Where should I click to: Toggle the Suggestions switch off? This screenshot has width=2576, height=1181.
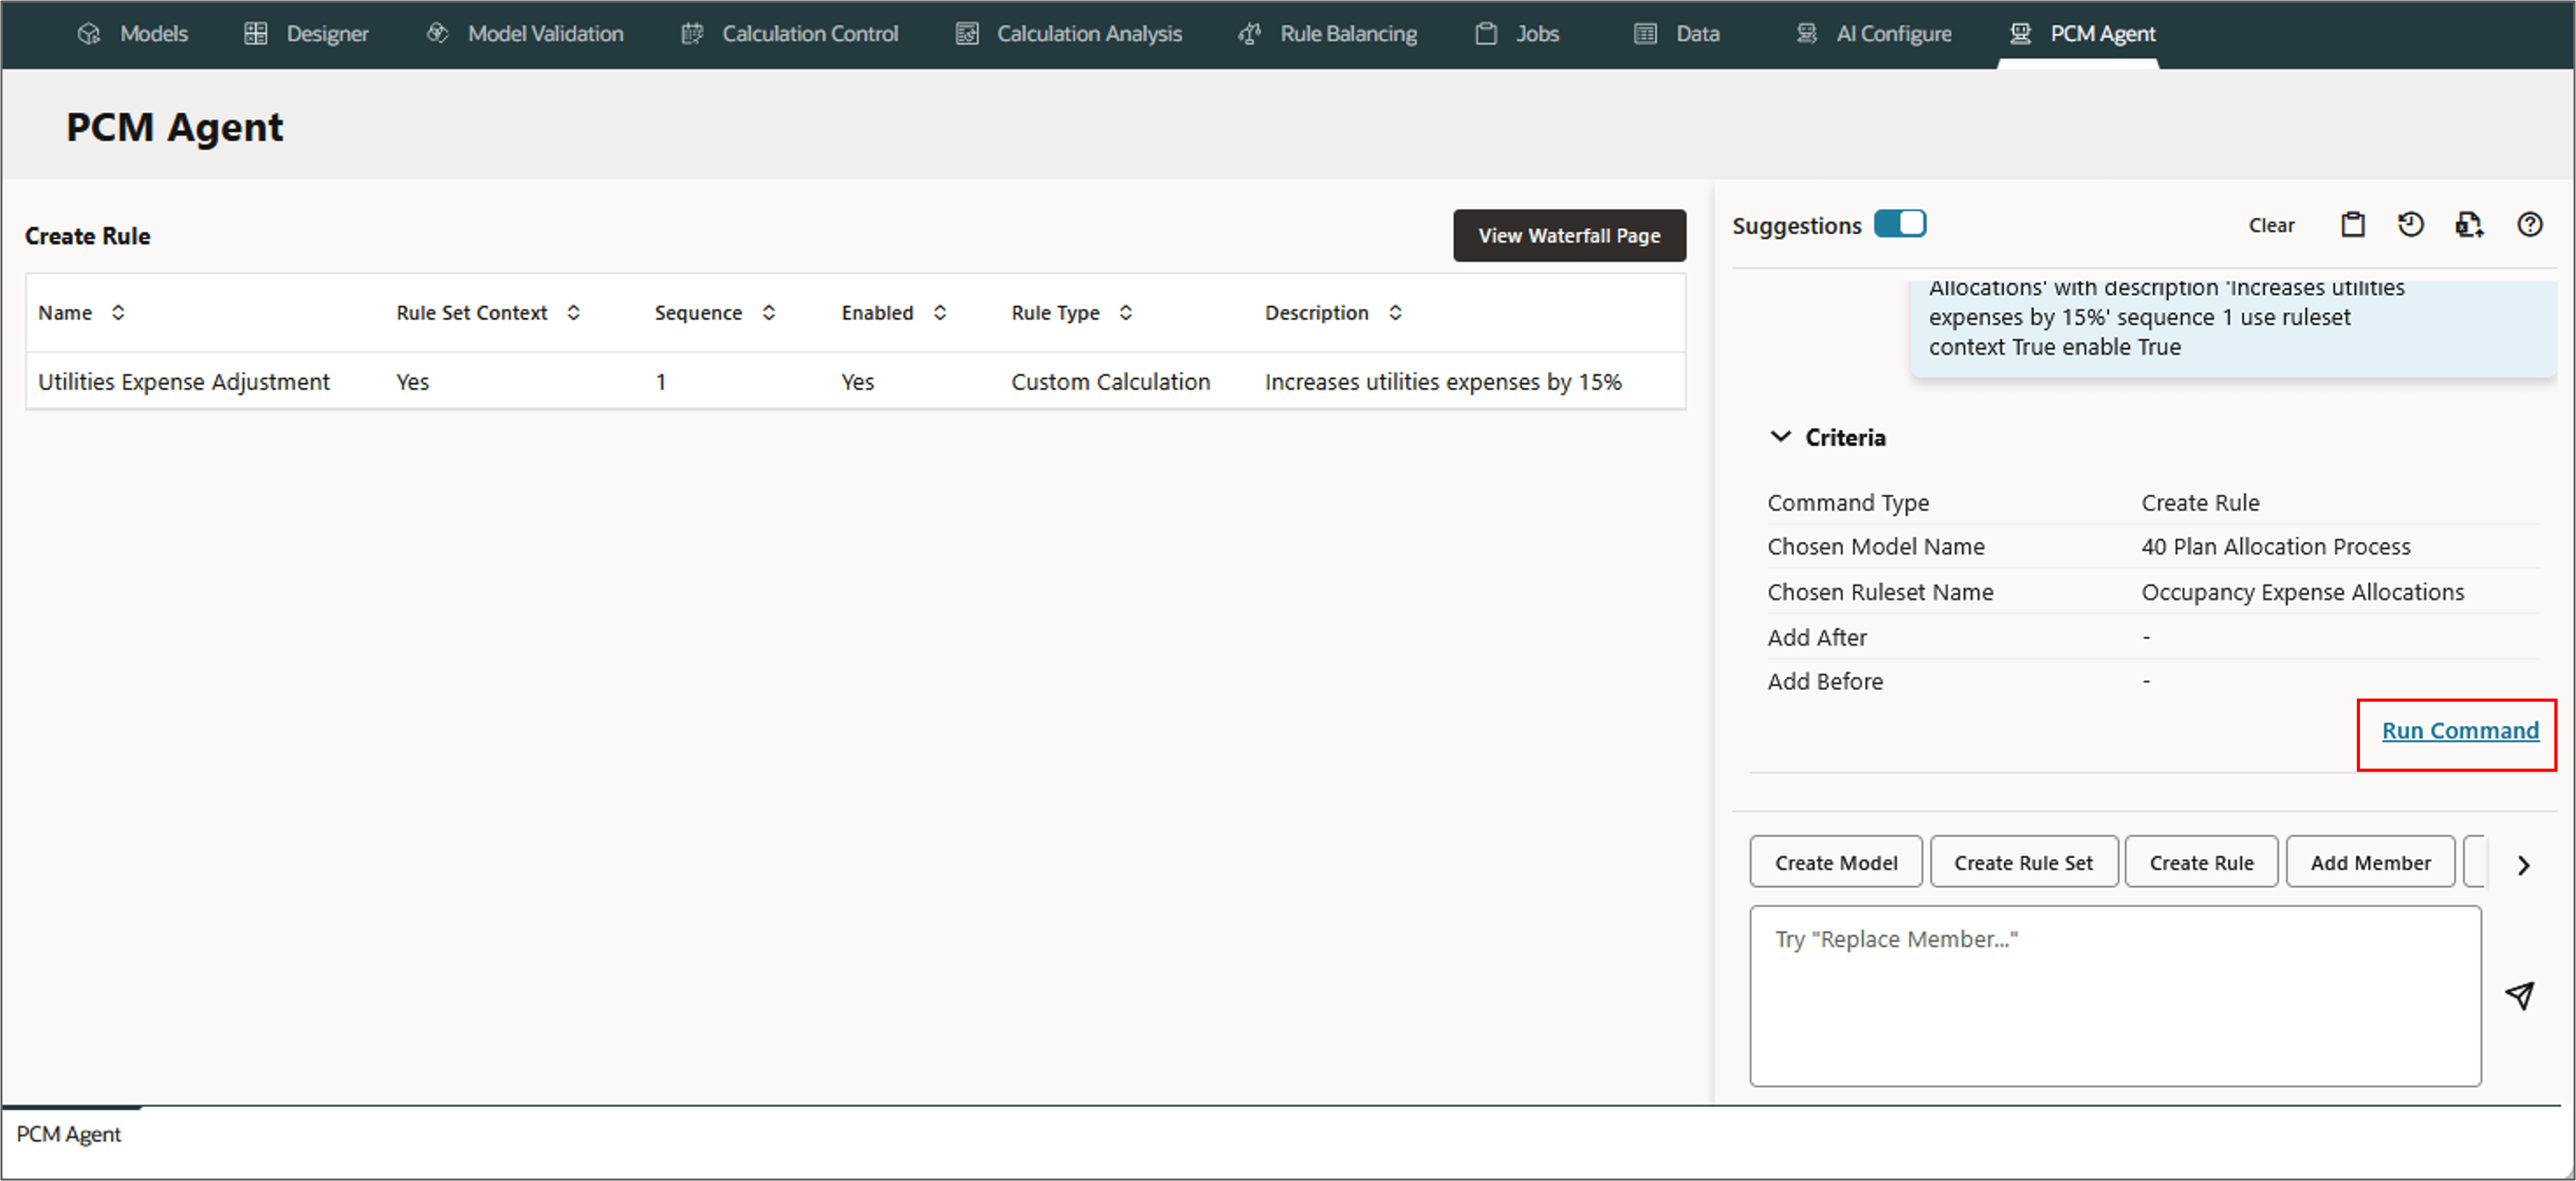1899,224
